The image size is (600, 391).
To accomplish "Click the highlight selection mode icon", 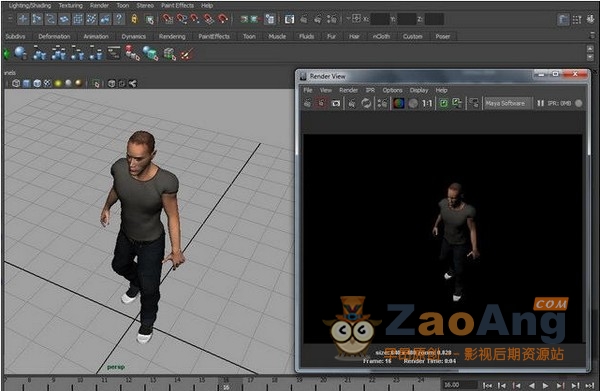I will (x=150, y=19).
